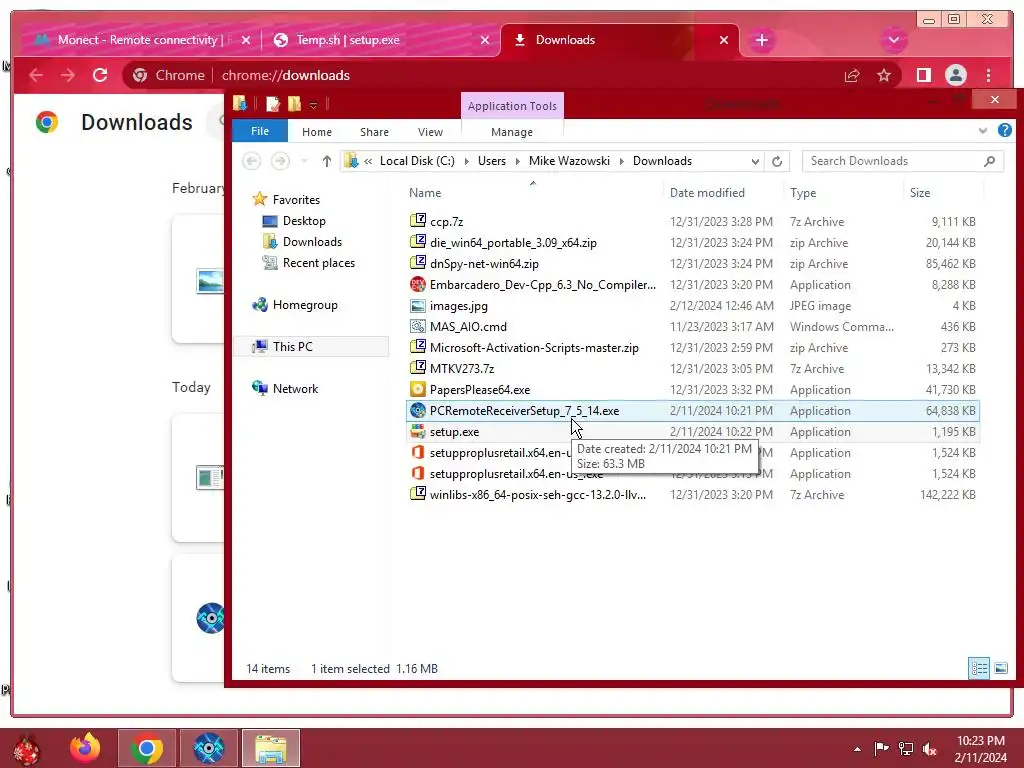The image size is (1024, 768).
Task: Select the PapersPlease64.exe application icon
Action: click(417, 389)
